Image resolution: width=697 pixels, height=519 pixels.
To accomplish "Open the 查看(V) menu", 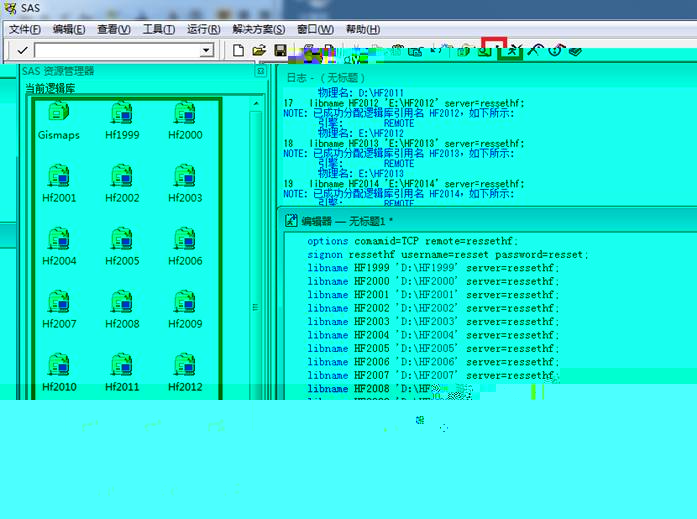I will (114, 29).
